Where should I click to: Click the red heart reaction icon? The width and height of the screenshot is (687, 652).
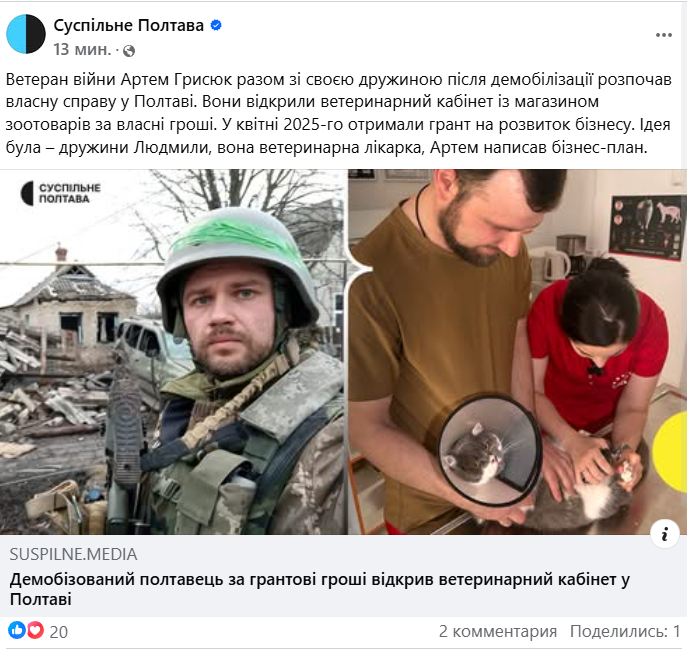[x=35, y=630]
